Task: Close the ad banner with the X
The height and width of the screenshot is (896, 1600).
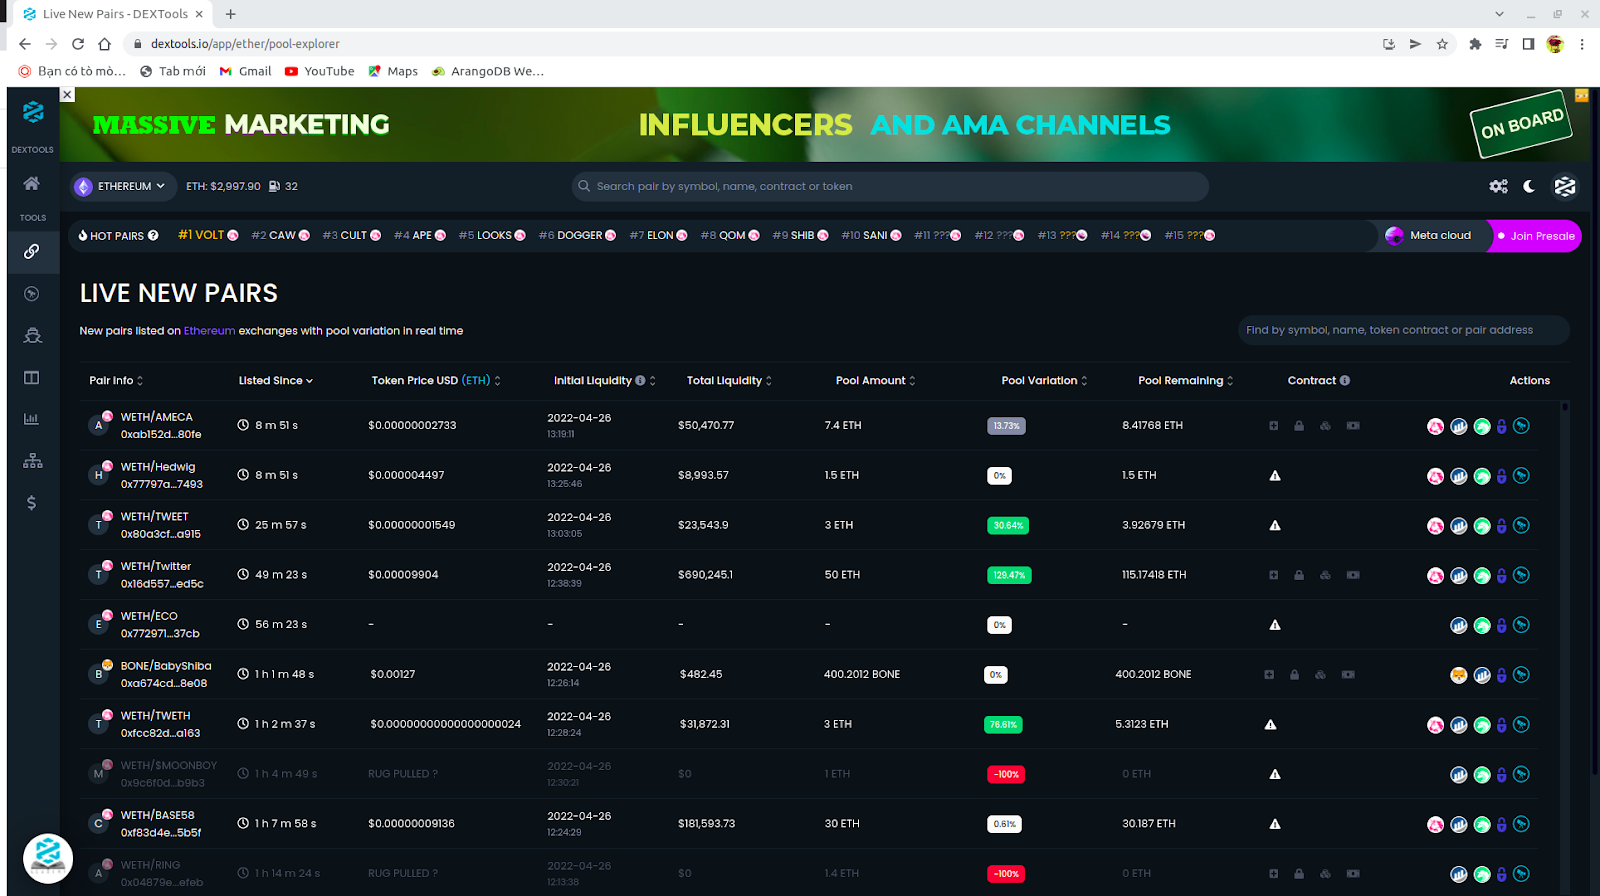Action: [67, 95]
